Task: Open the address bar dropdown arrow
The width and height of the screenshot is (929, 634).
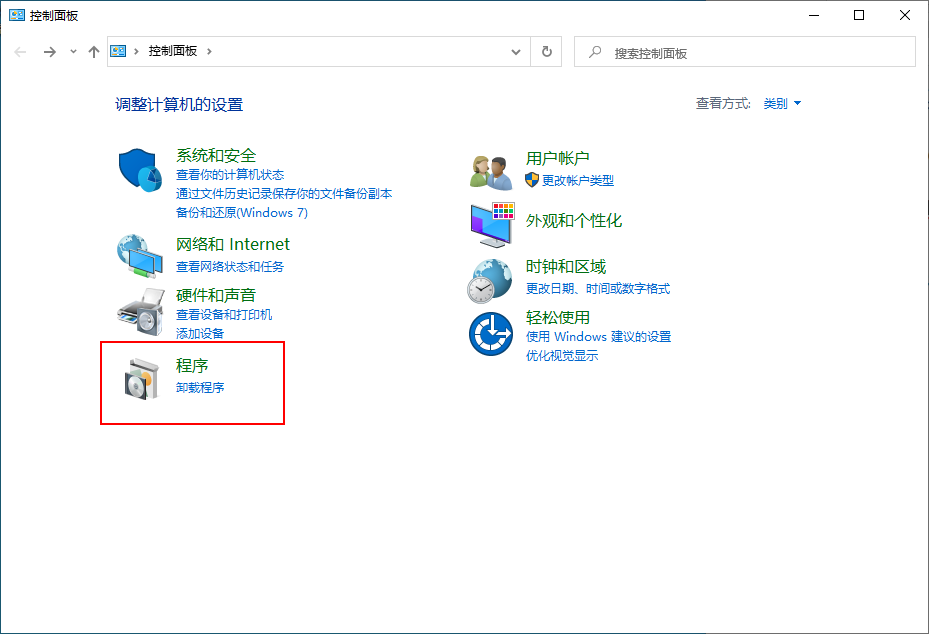Action: coord(515,51)
